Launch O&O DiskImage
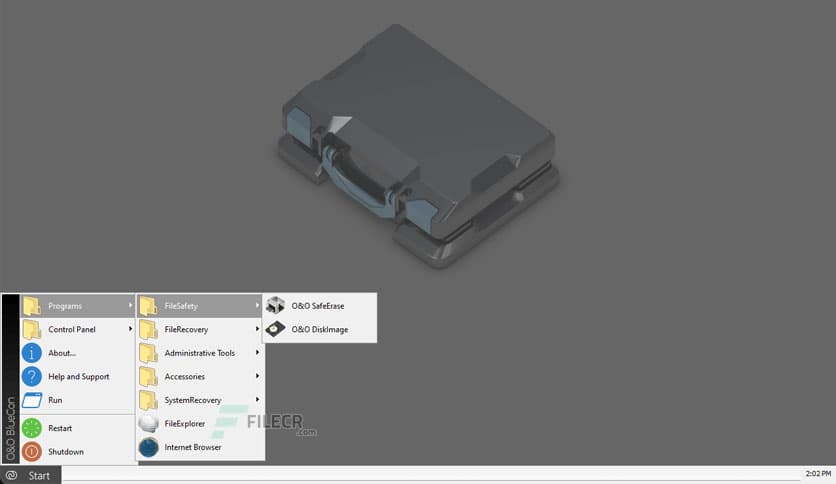The width and height of the screenshot is (836, 484). [320, 329]
